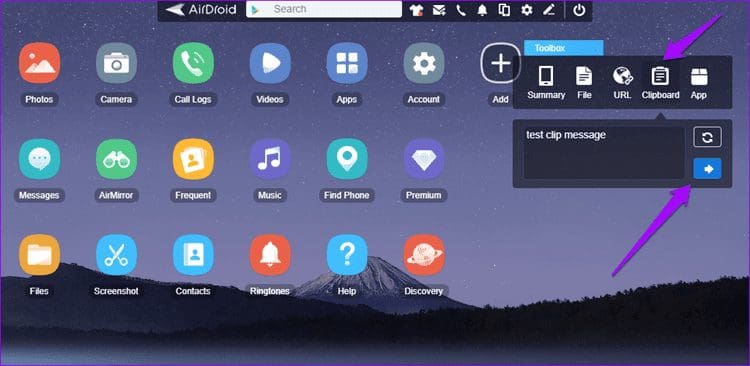The width and height of the screenshot is (750, 366).
Task: Select the Toolbox tab header
Action: [563, 48]
